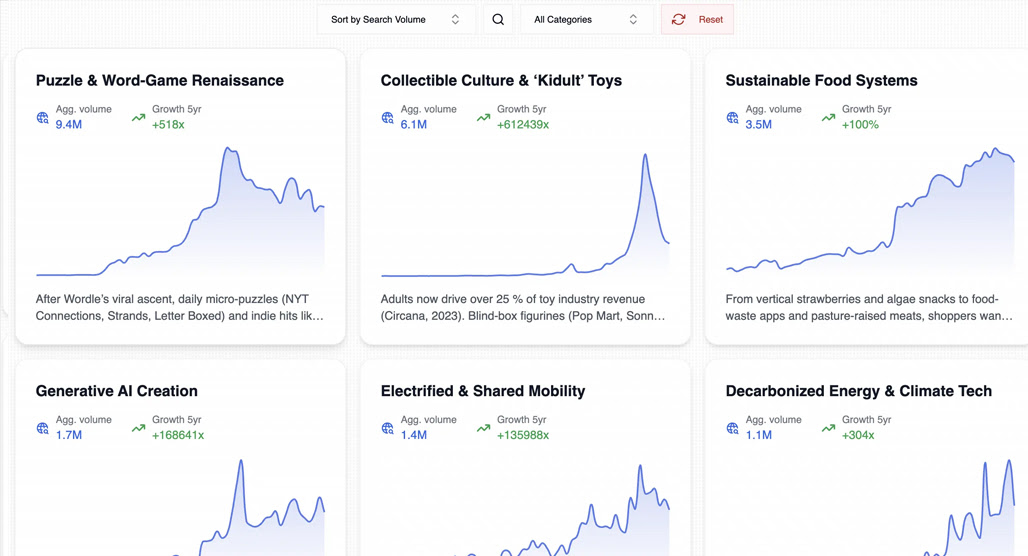Image resolution: width=1028 pixels, height=556 pixels.
Task: Open Generative AI Creation card title
Action: pyautogui.click(x=117, y=391)
